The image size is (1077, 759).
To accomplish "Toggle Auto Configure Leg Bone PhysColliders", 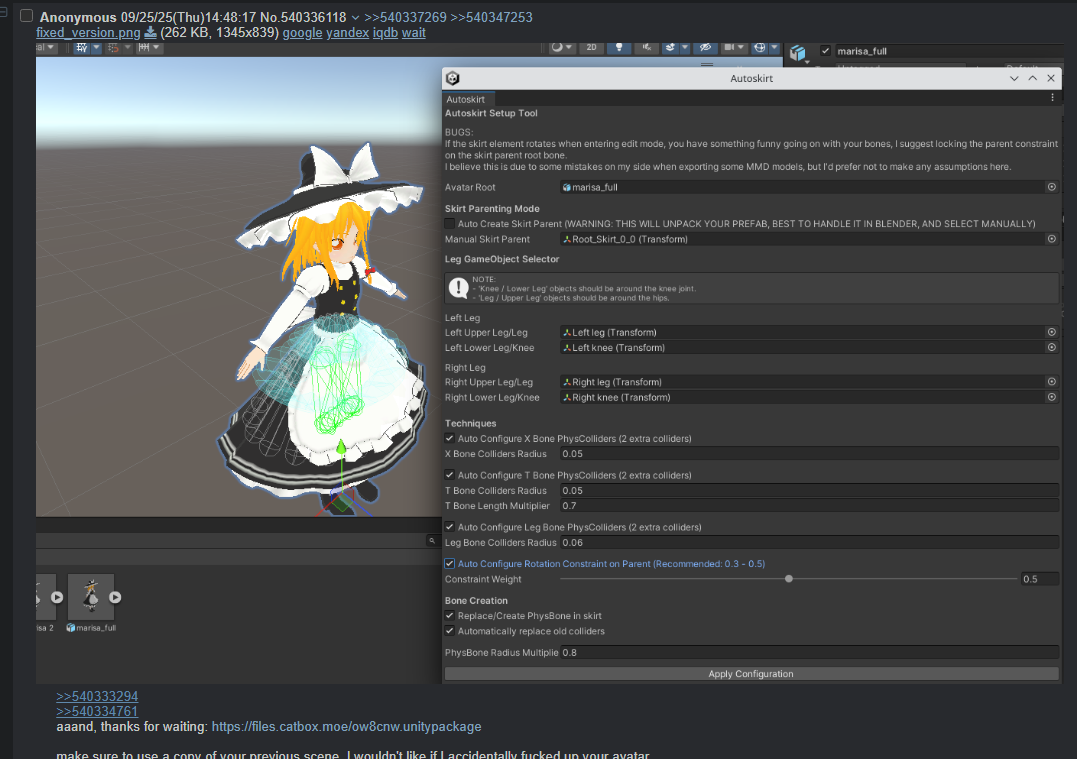I will click(x=450, y=527).
